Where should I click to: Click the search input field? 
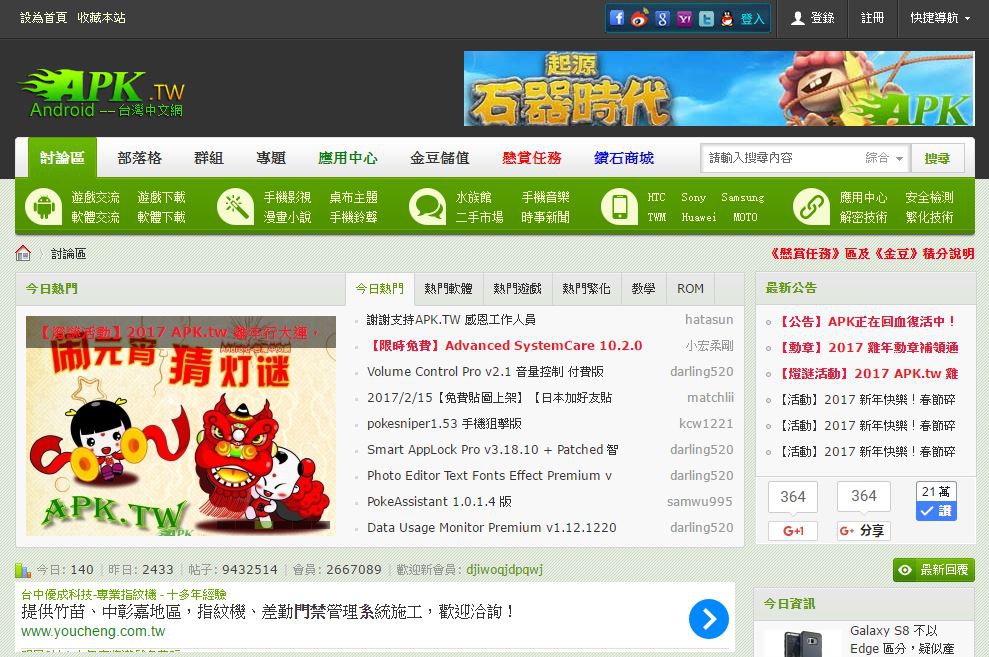[780, 158]
